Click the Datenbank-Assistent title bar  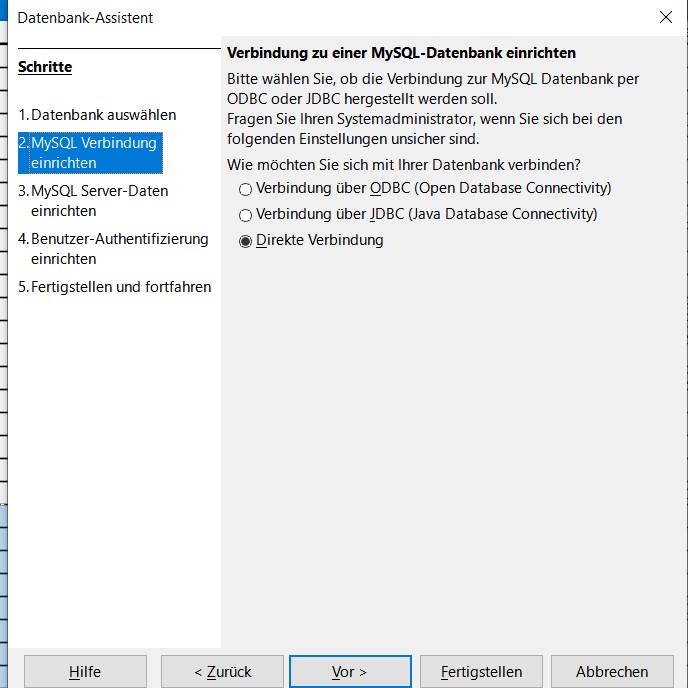coord(300,17)
